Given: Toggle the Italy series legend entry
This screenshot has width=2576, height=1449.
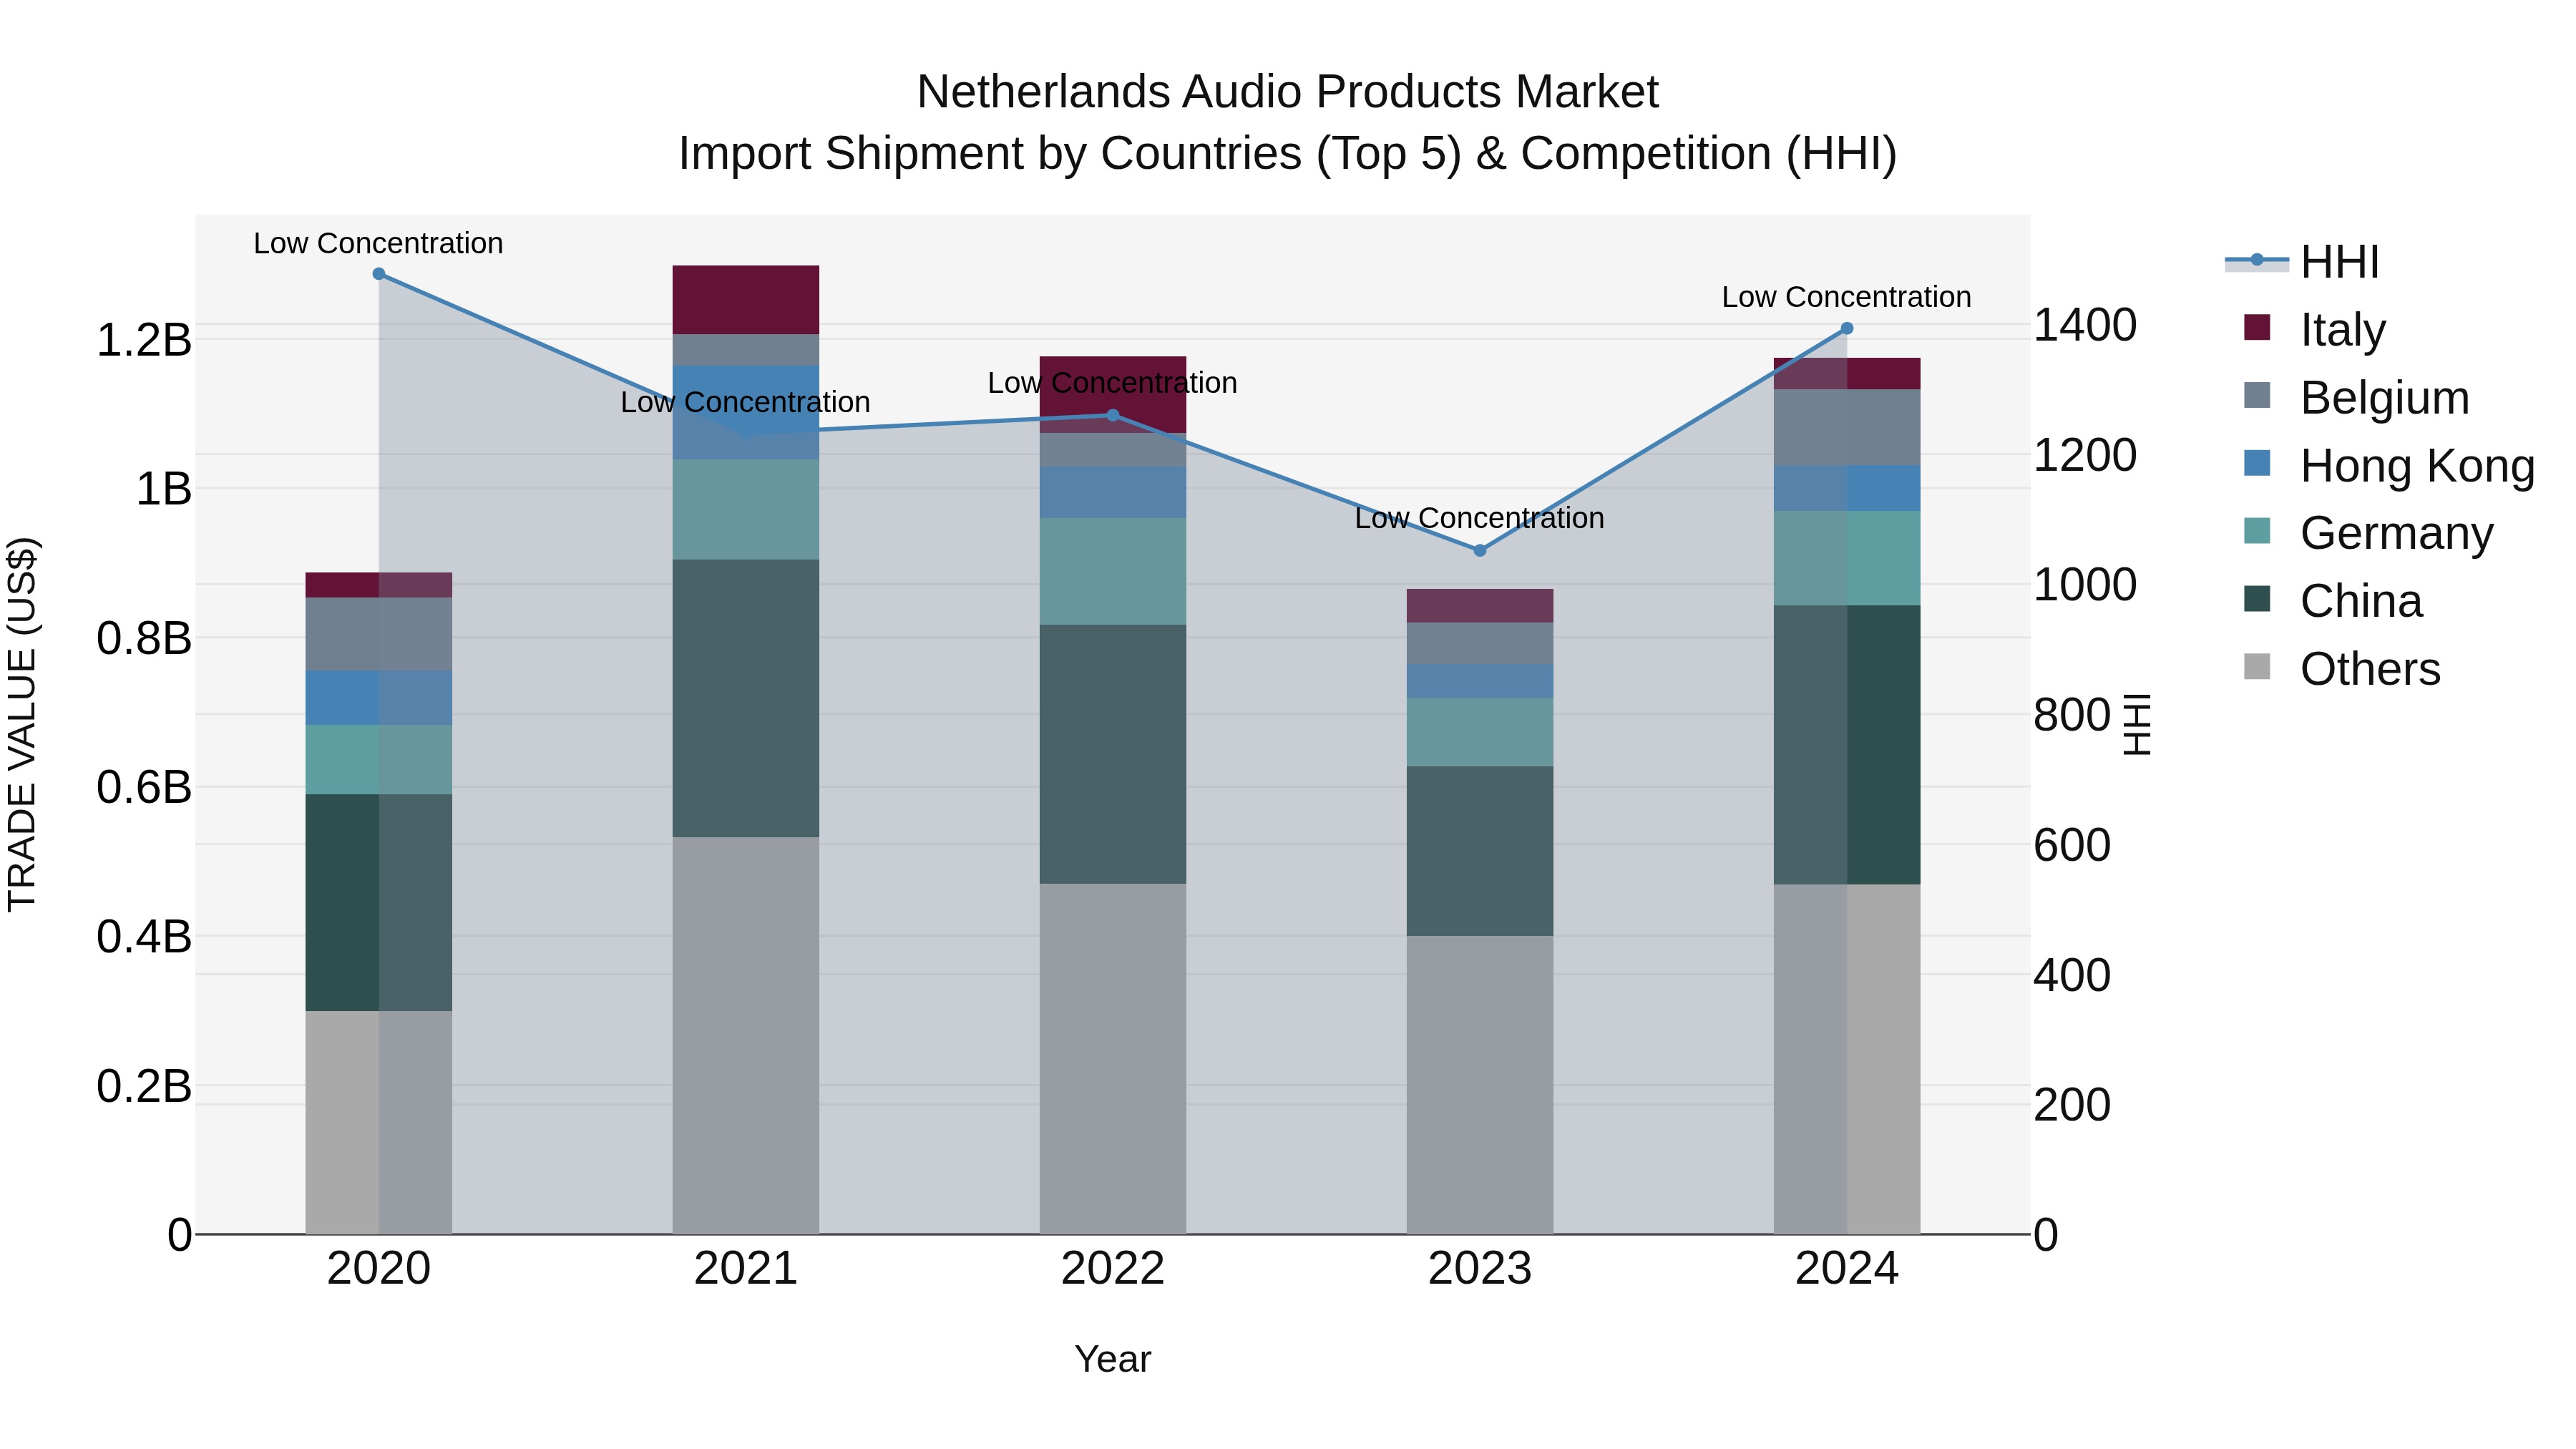Looking at the screenshot, I should [2315, 330].
